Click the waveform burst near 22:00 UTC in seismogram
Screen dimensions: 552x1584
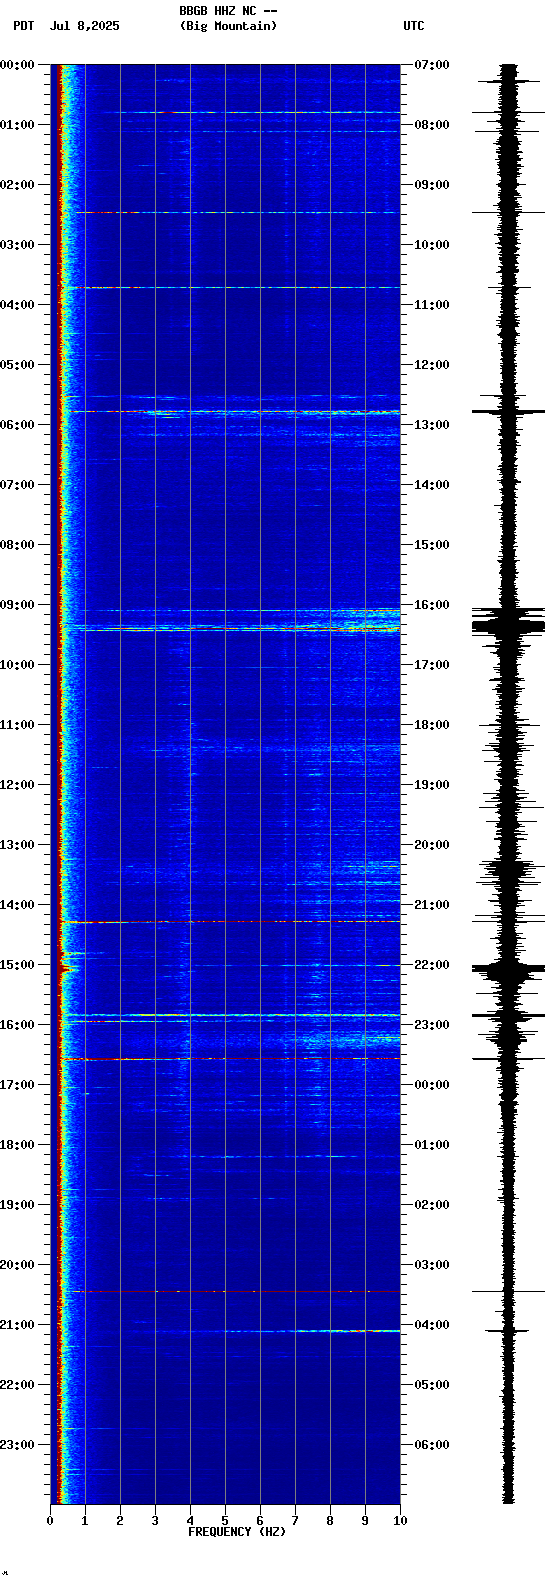click(509, 968)
